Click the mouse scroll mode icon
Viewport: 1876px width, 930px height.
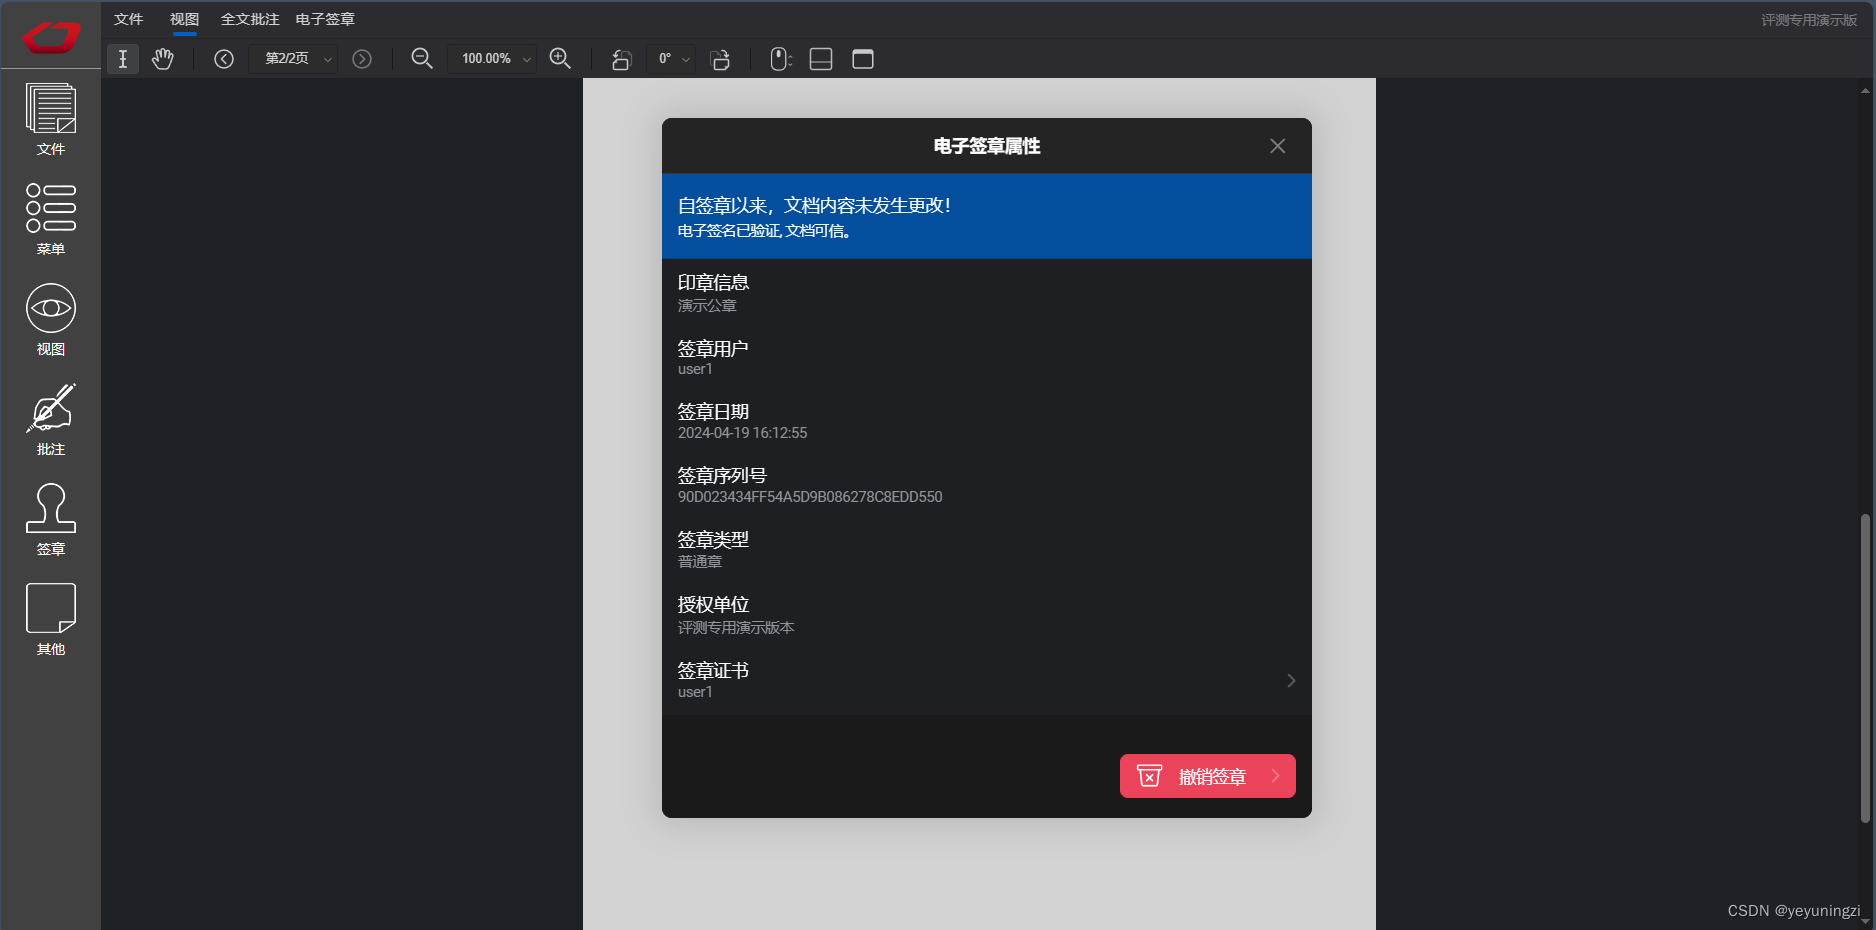(x=781, y=59)
